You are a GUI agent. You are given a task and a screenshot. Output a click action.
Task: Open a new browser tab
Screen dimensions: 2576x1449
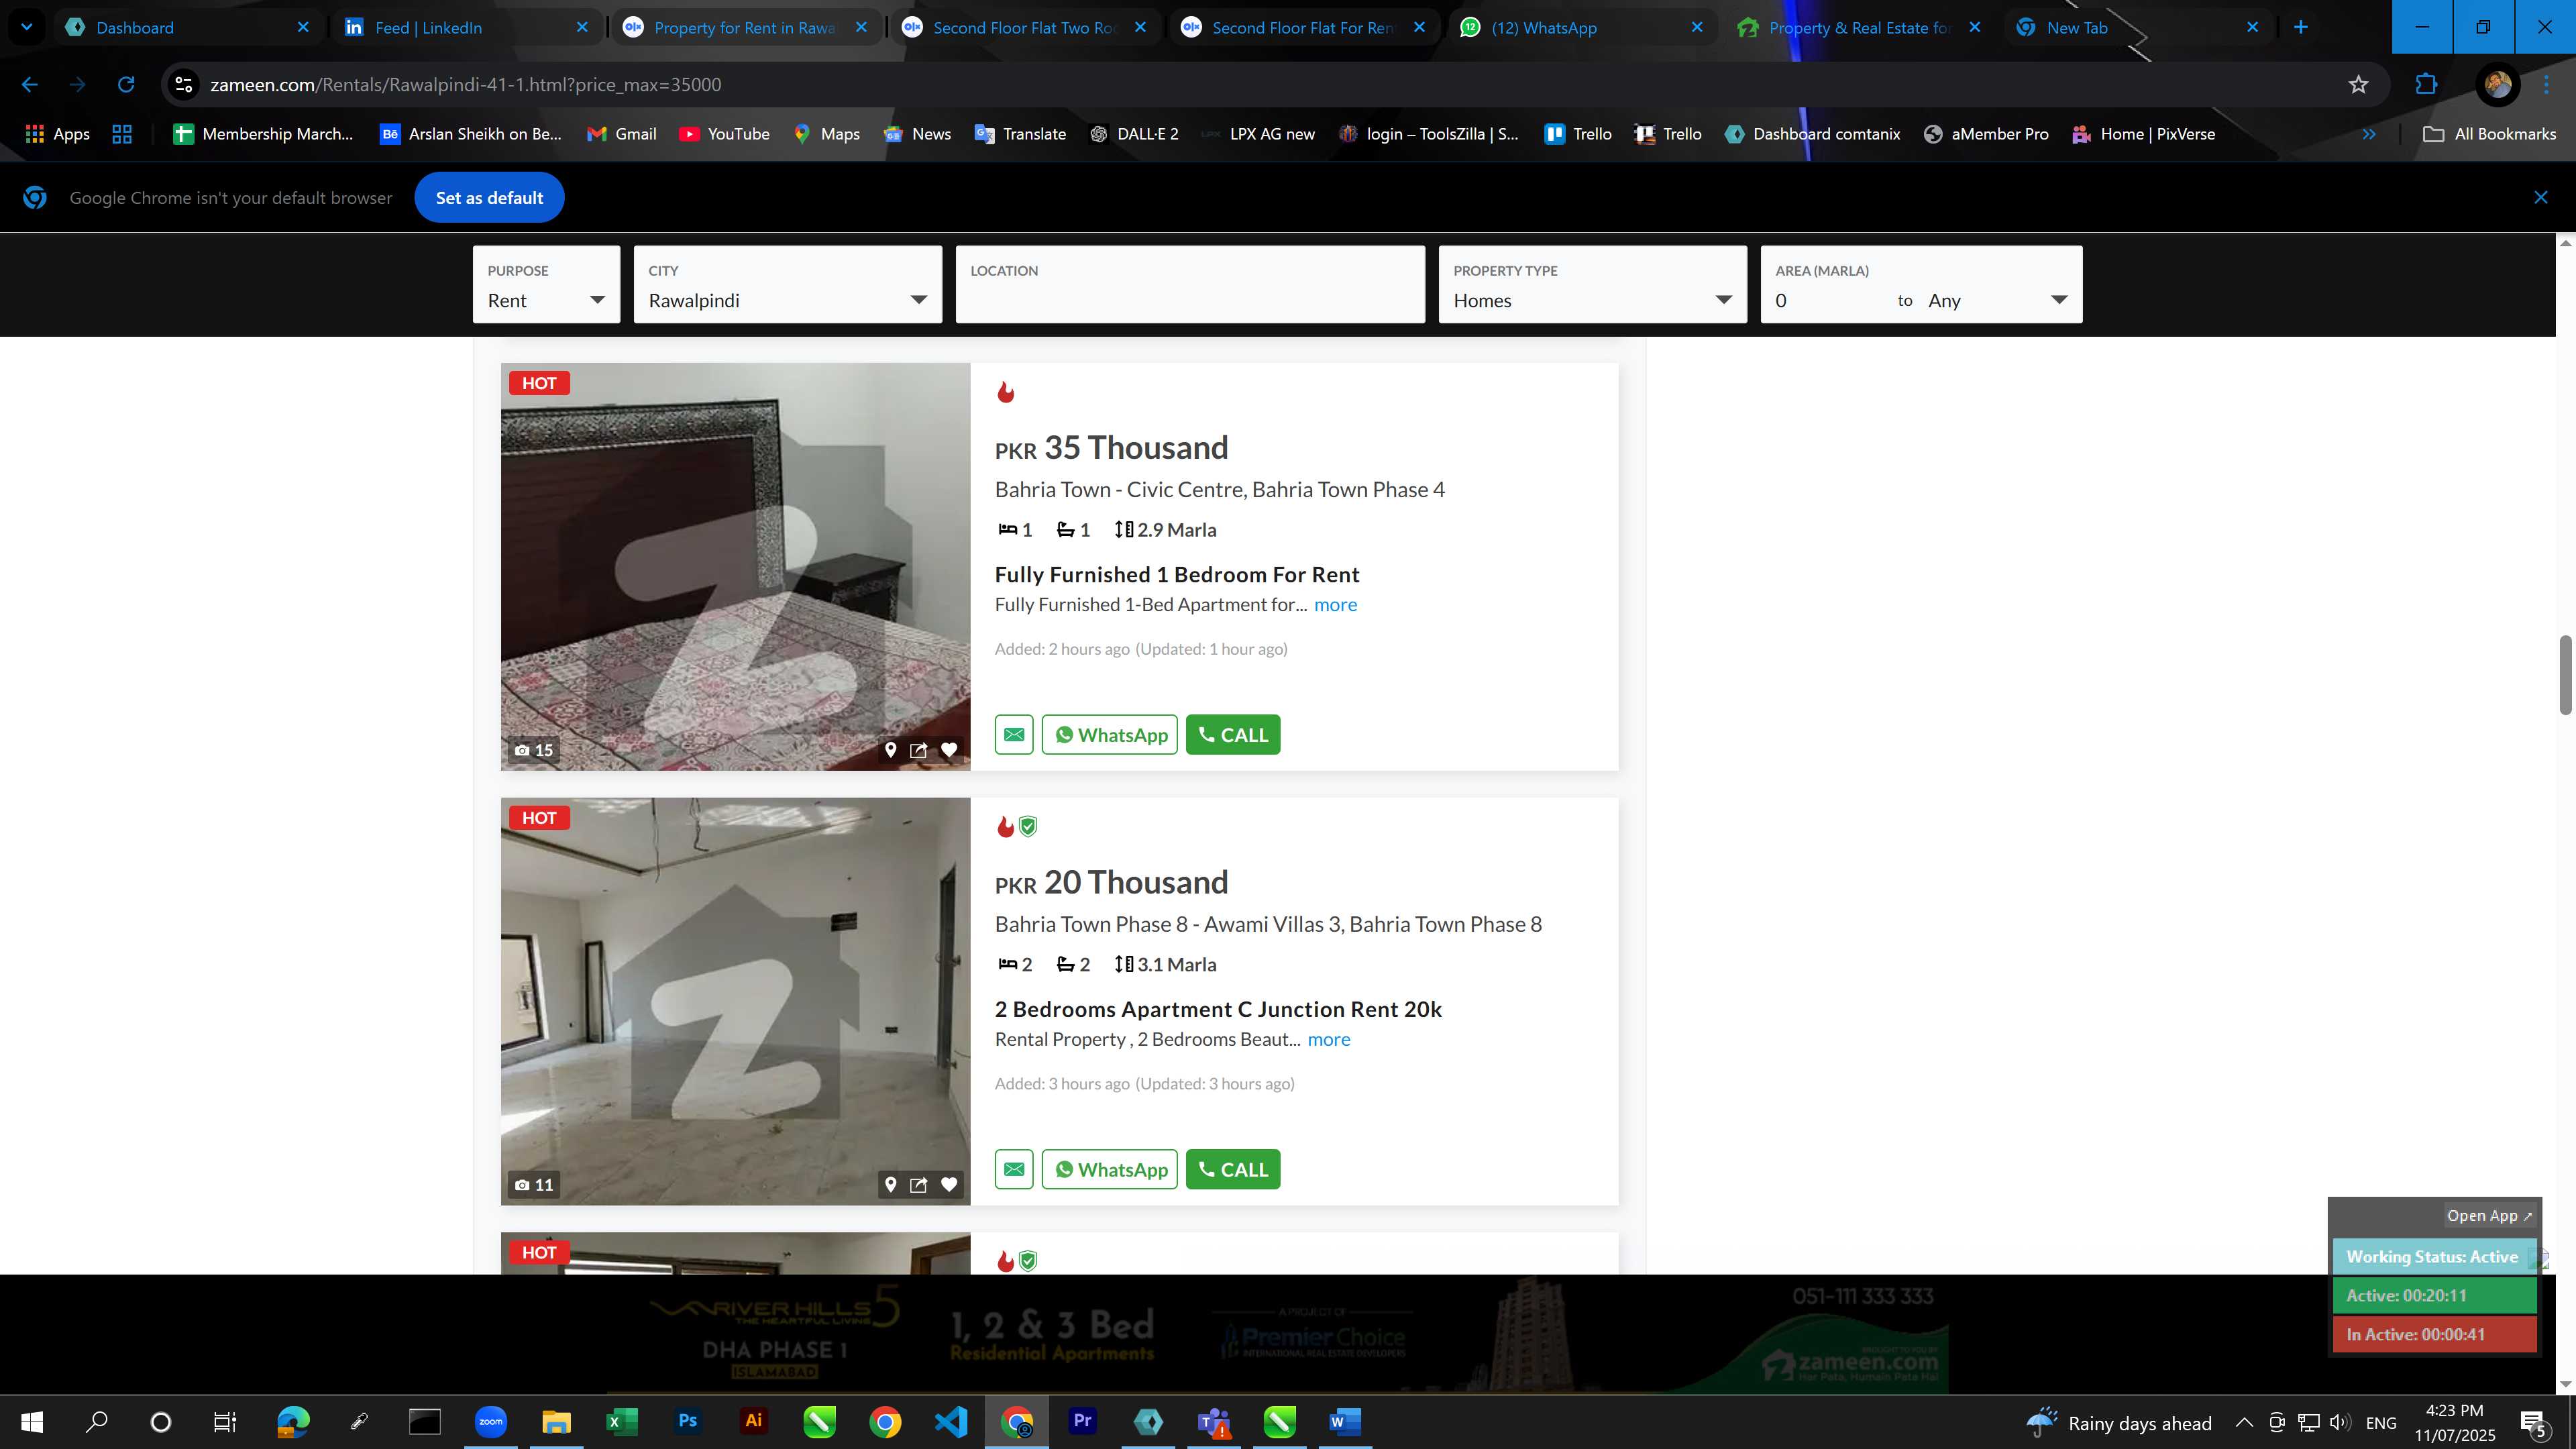coord(2300,27)
